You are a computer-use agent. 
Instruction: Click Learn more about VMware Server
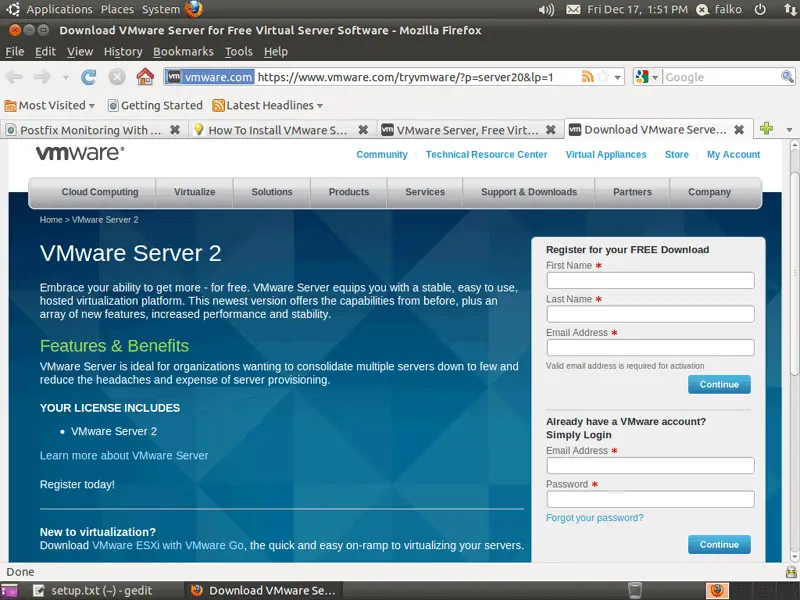(x=124, y=455)
